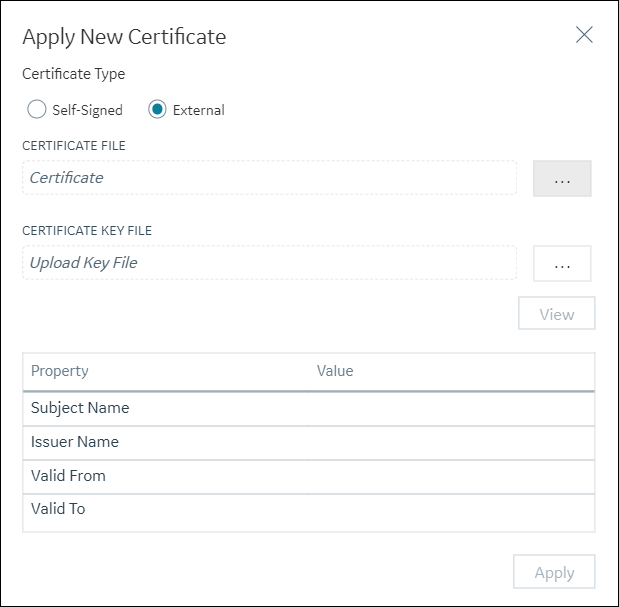This screenshot has height=607, width=619.
Task: Click the Property column header
Action: click(60, 371)
